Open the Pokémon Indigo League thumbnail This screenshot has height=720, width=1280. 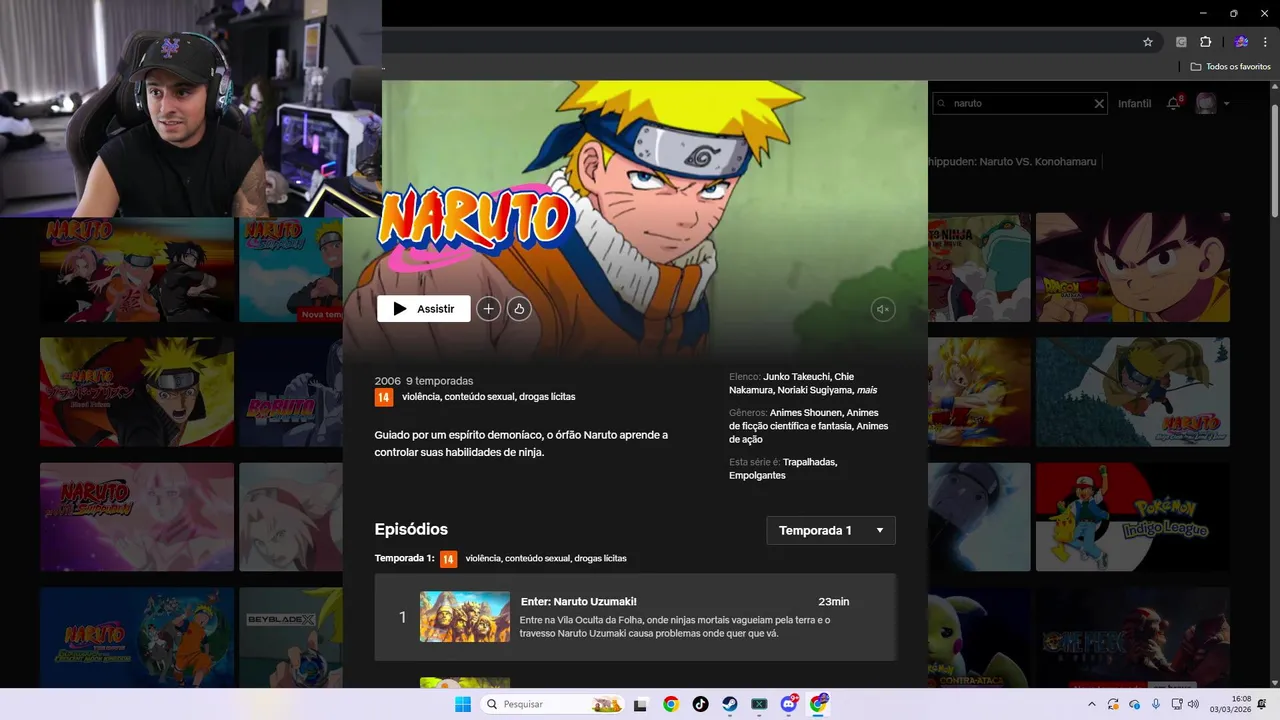click(x=1132, y=516)
